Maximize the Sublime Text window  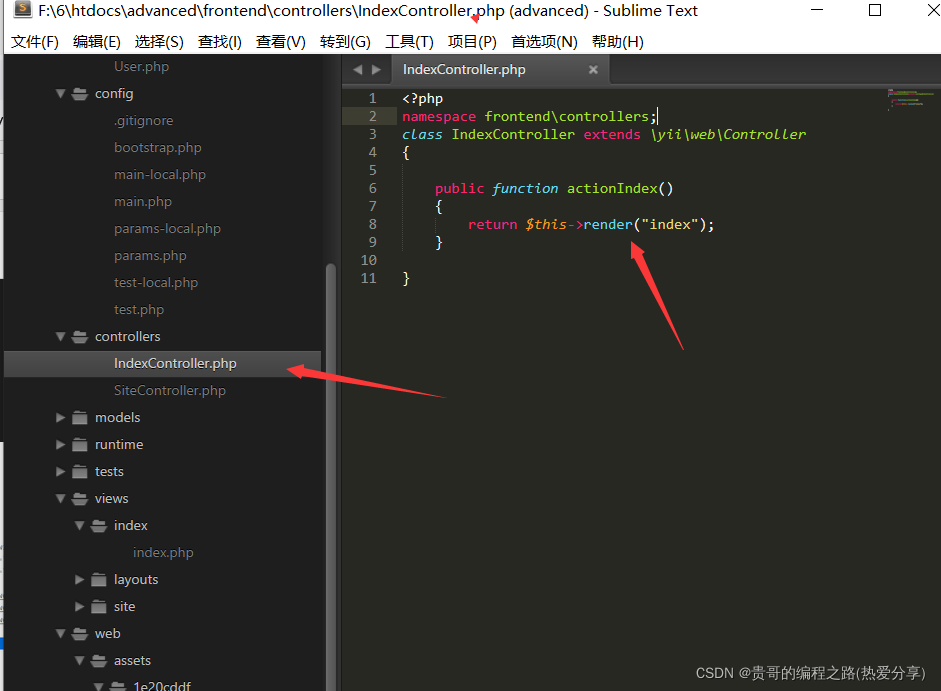click(x=875, y=10)
